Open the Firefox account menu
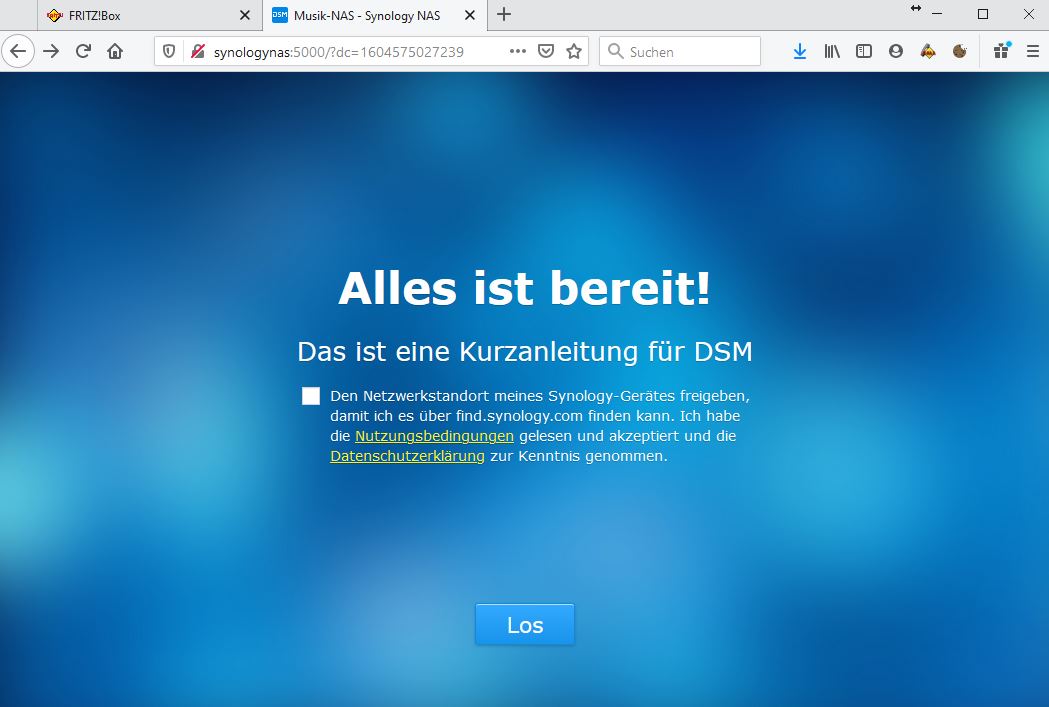Image resolution: width=1049 pixels, height=707 pixels. 896,52
